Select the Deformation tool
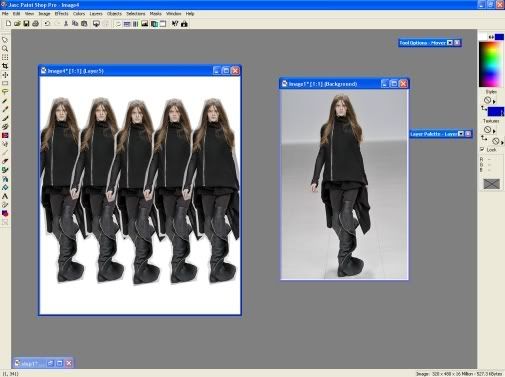The height and width of the screenshot is (377, 505). pos(5,57)
